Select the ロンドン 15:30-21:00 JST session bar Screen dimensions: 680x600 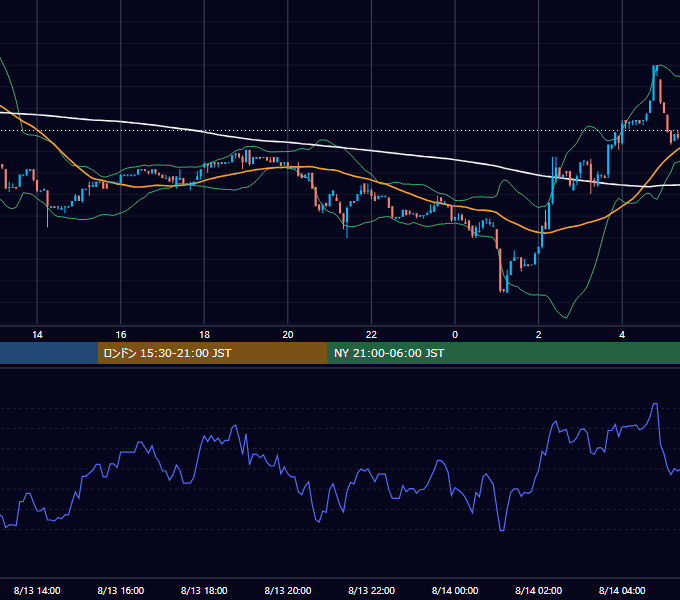(x=212, y=353)
